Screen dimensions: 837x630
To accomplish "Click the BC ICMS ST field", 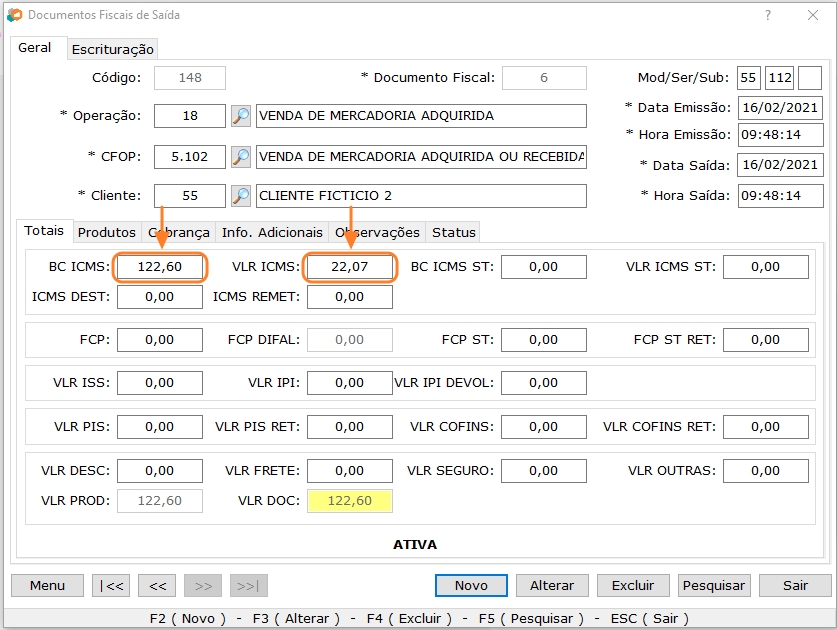I will pos(544,267).
